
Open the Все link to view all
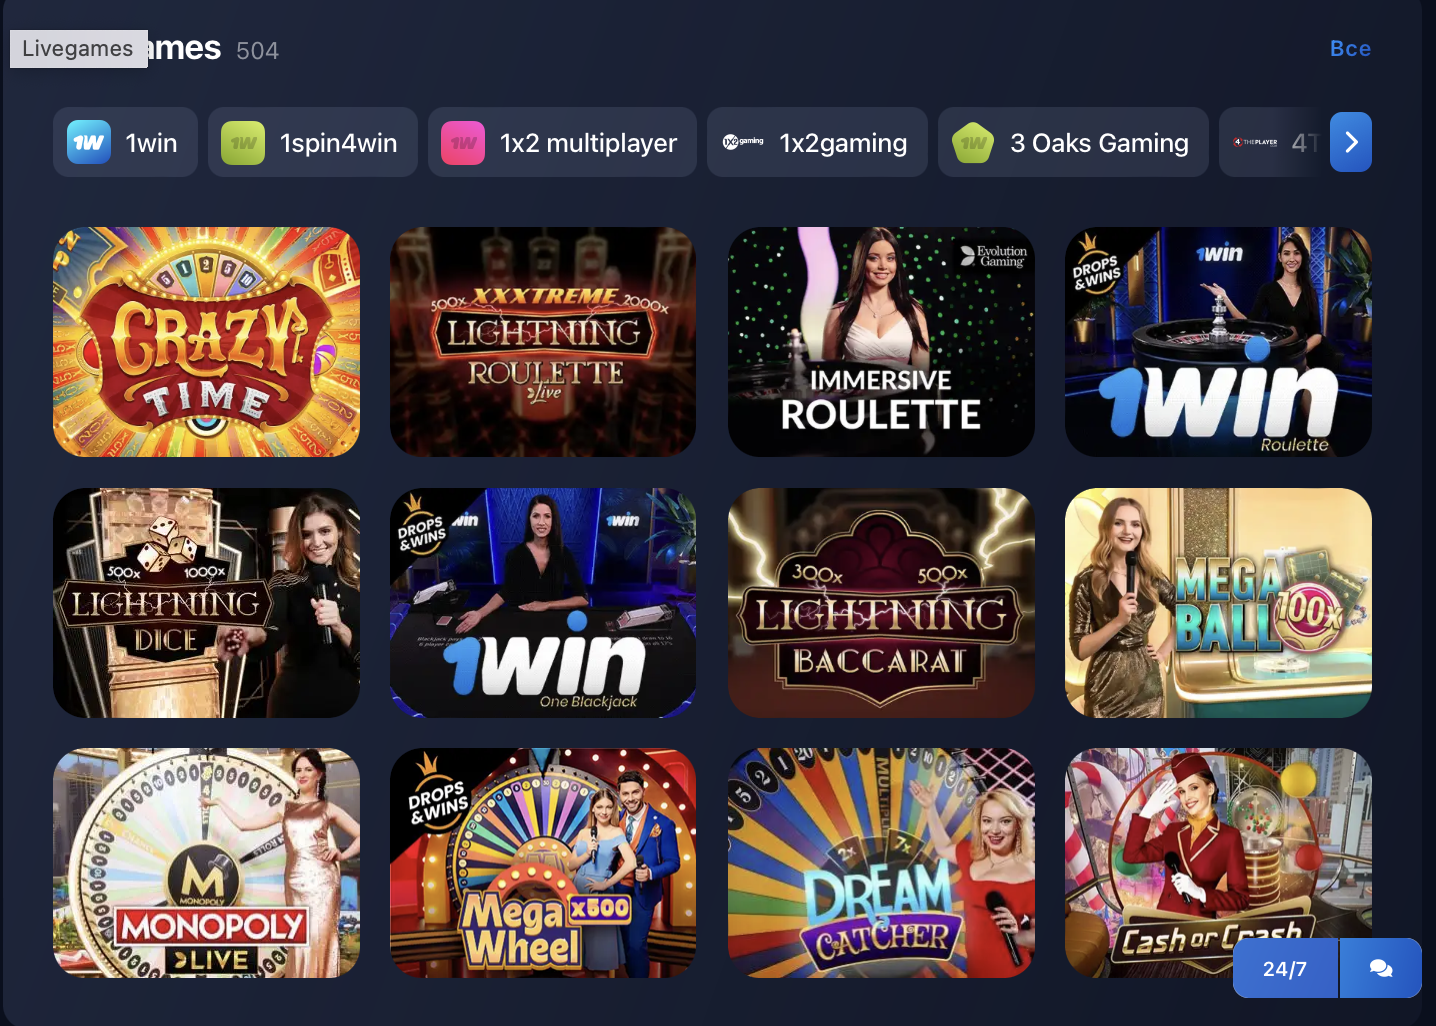click(1350, 48)
